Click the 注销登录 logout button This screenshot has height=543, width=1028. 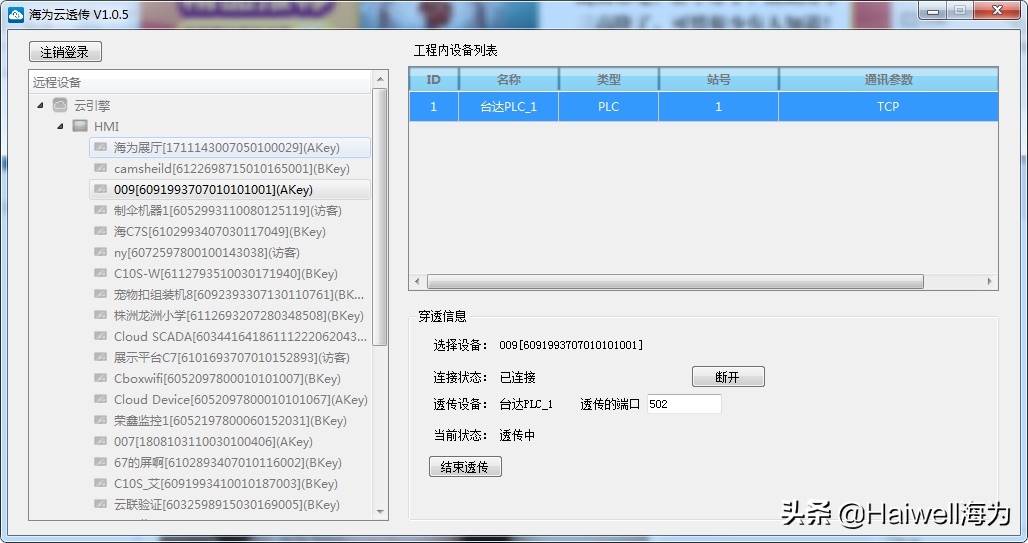click(x=65, y=52)
